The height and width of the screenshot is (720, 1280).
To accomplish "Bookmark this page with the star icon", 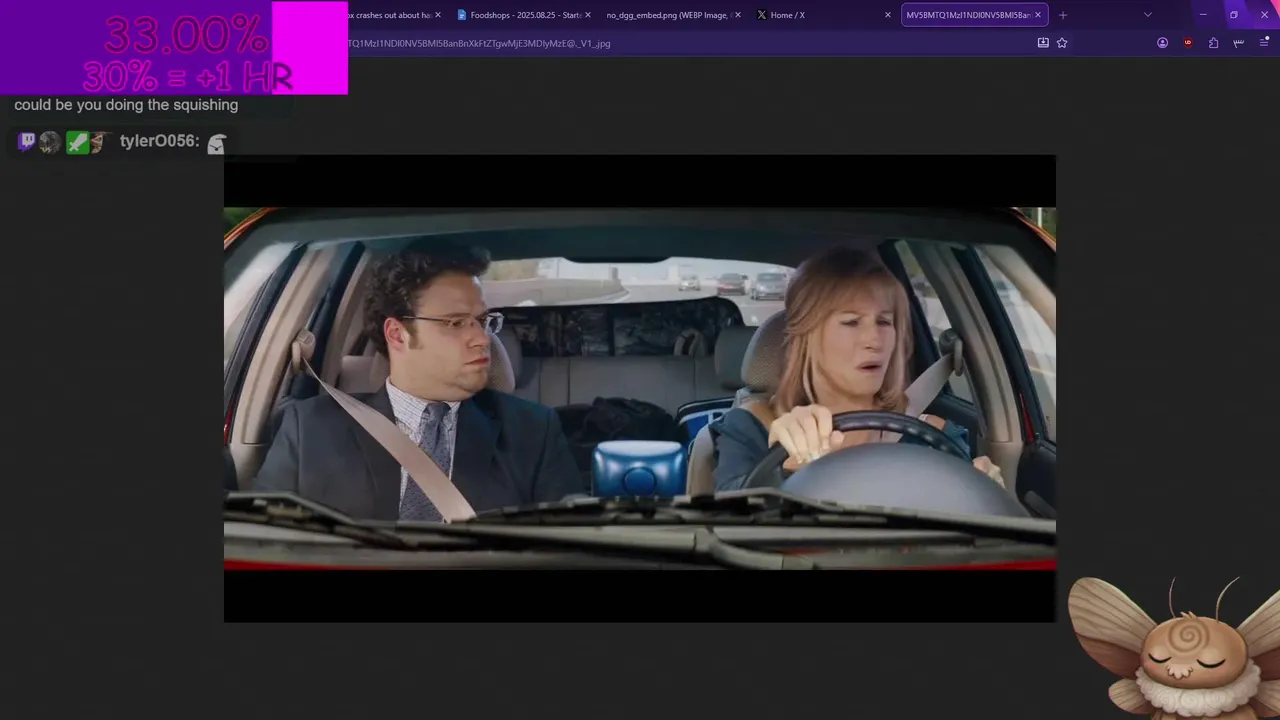I will [1062, 43].
